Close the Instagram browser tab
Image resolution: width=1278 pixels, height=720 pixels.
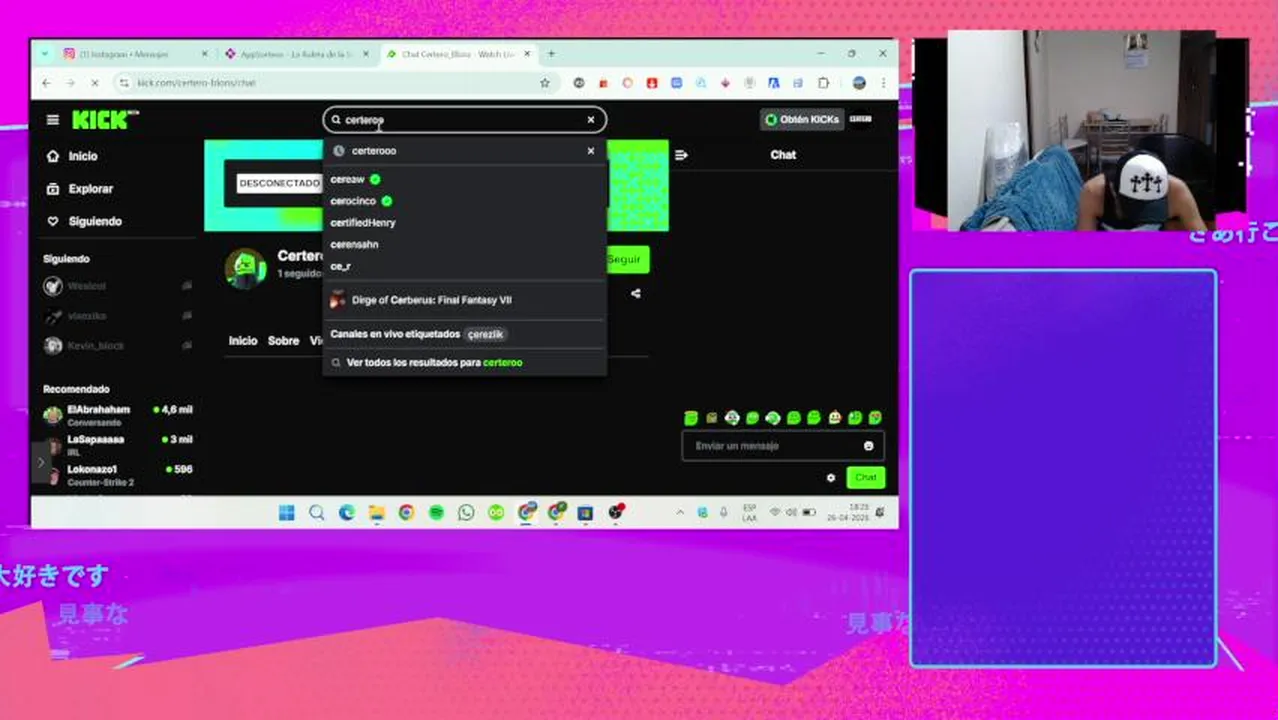pos(204,54)
